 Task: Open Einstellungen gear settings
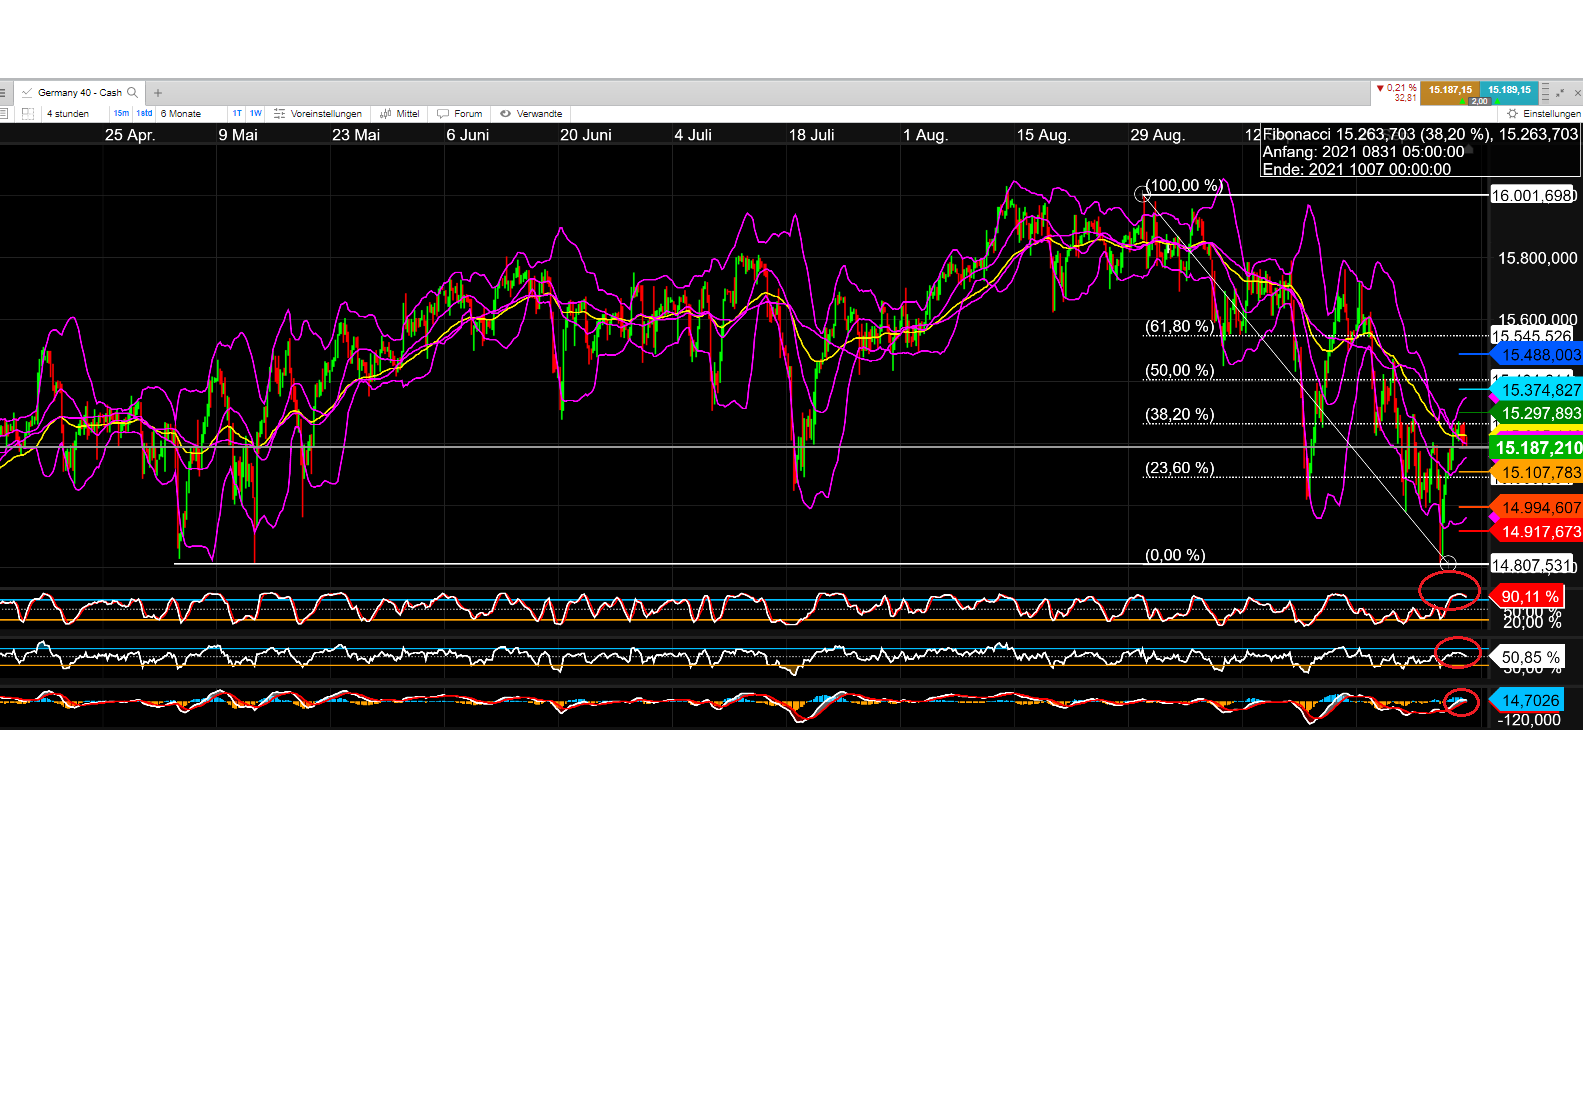[x=1544, y=114]
